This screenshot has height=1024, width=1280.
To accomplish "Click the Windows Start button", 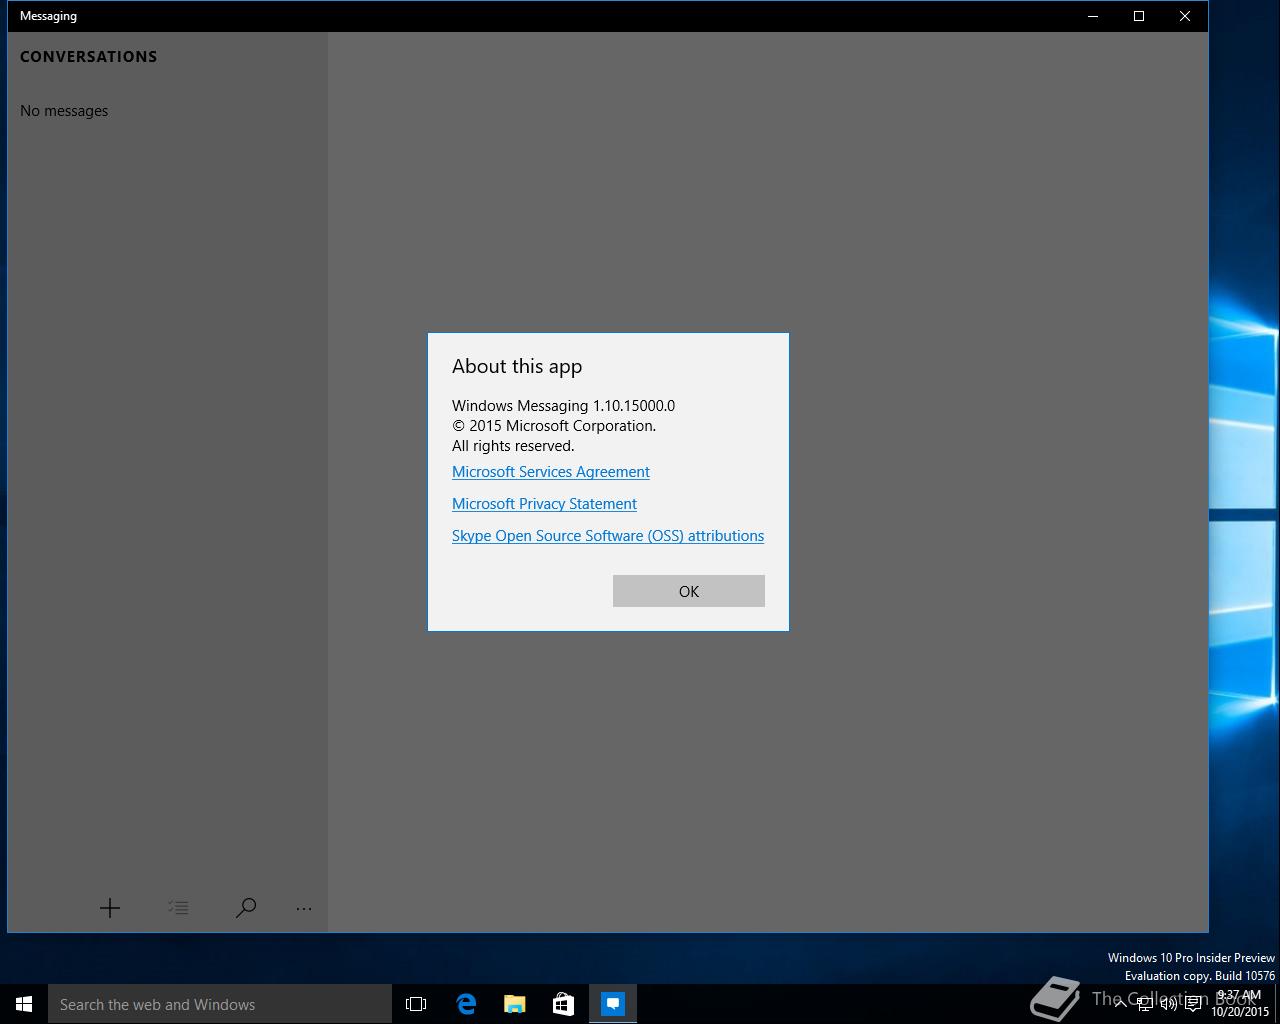I will coord(24,1004).
